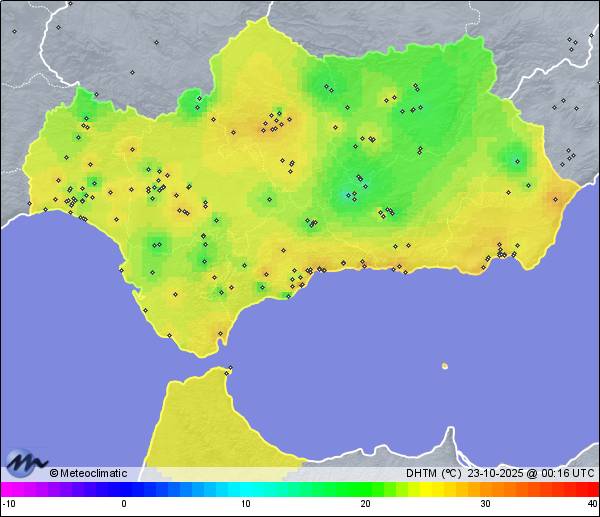Viewport: 600px width, 517px height.
Task: Click the orange hot spot on the east coast
Action: click(x=555, y=198)
